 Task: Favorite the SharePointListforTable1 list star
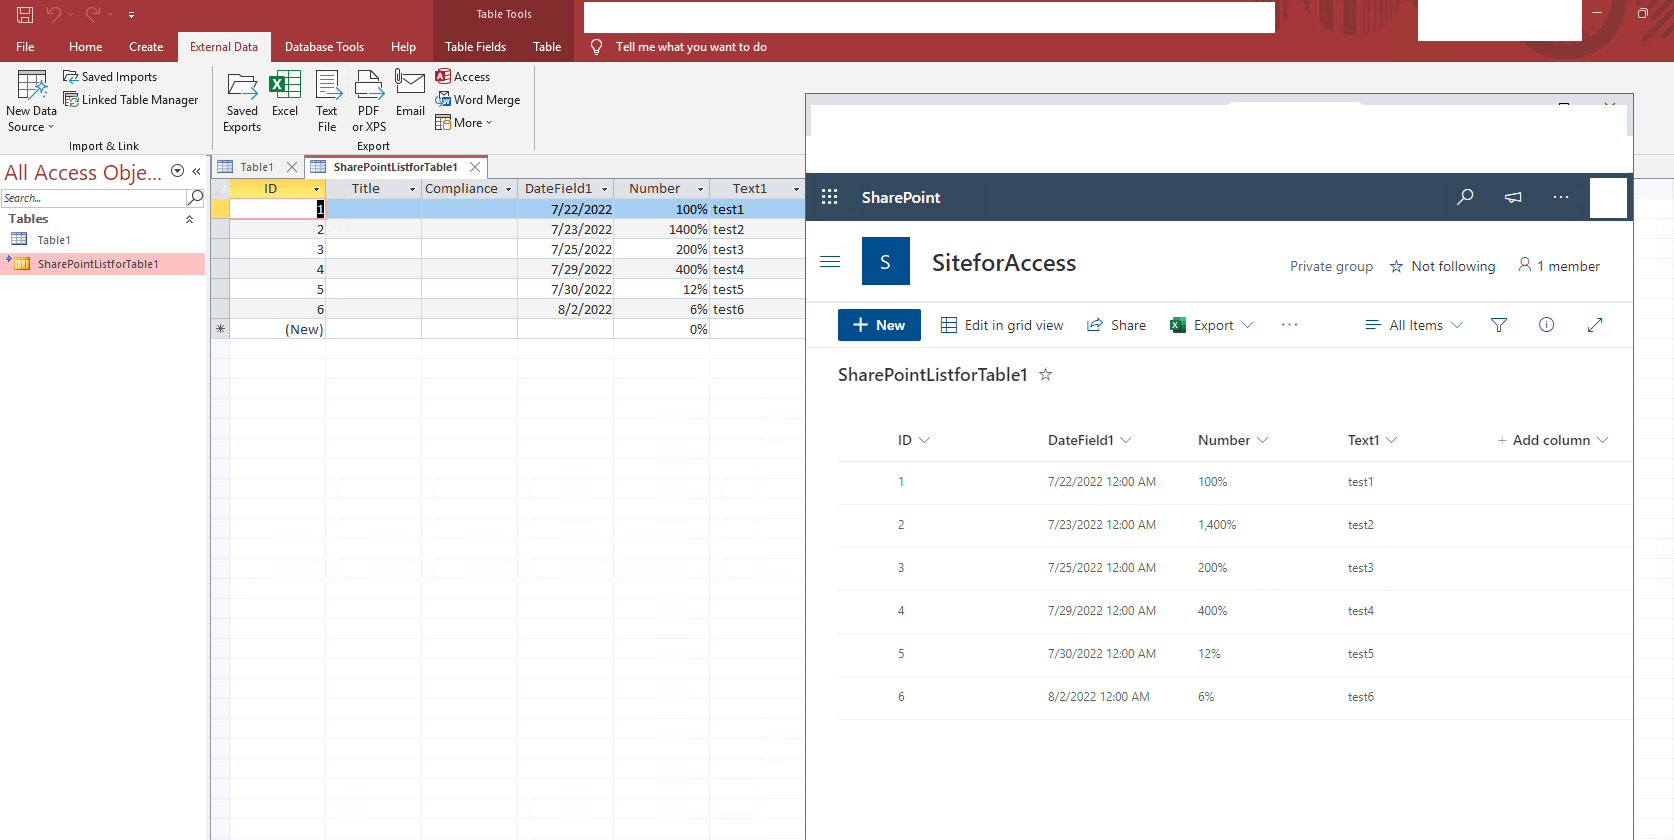[x=1045, y=375]
